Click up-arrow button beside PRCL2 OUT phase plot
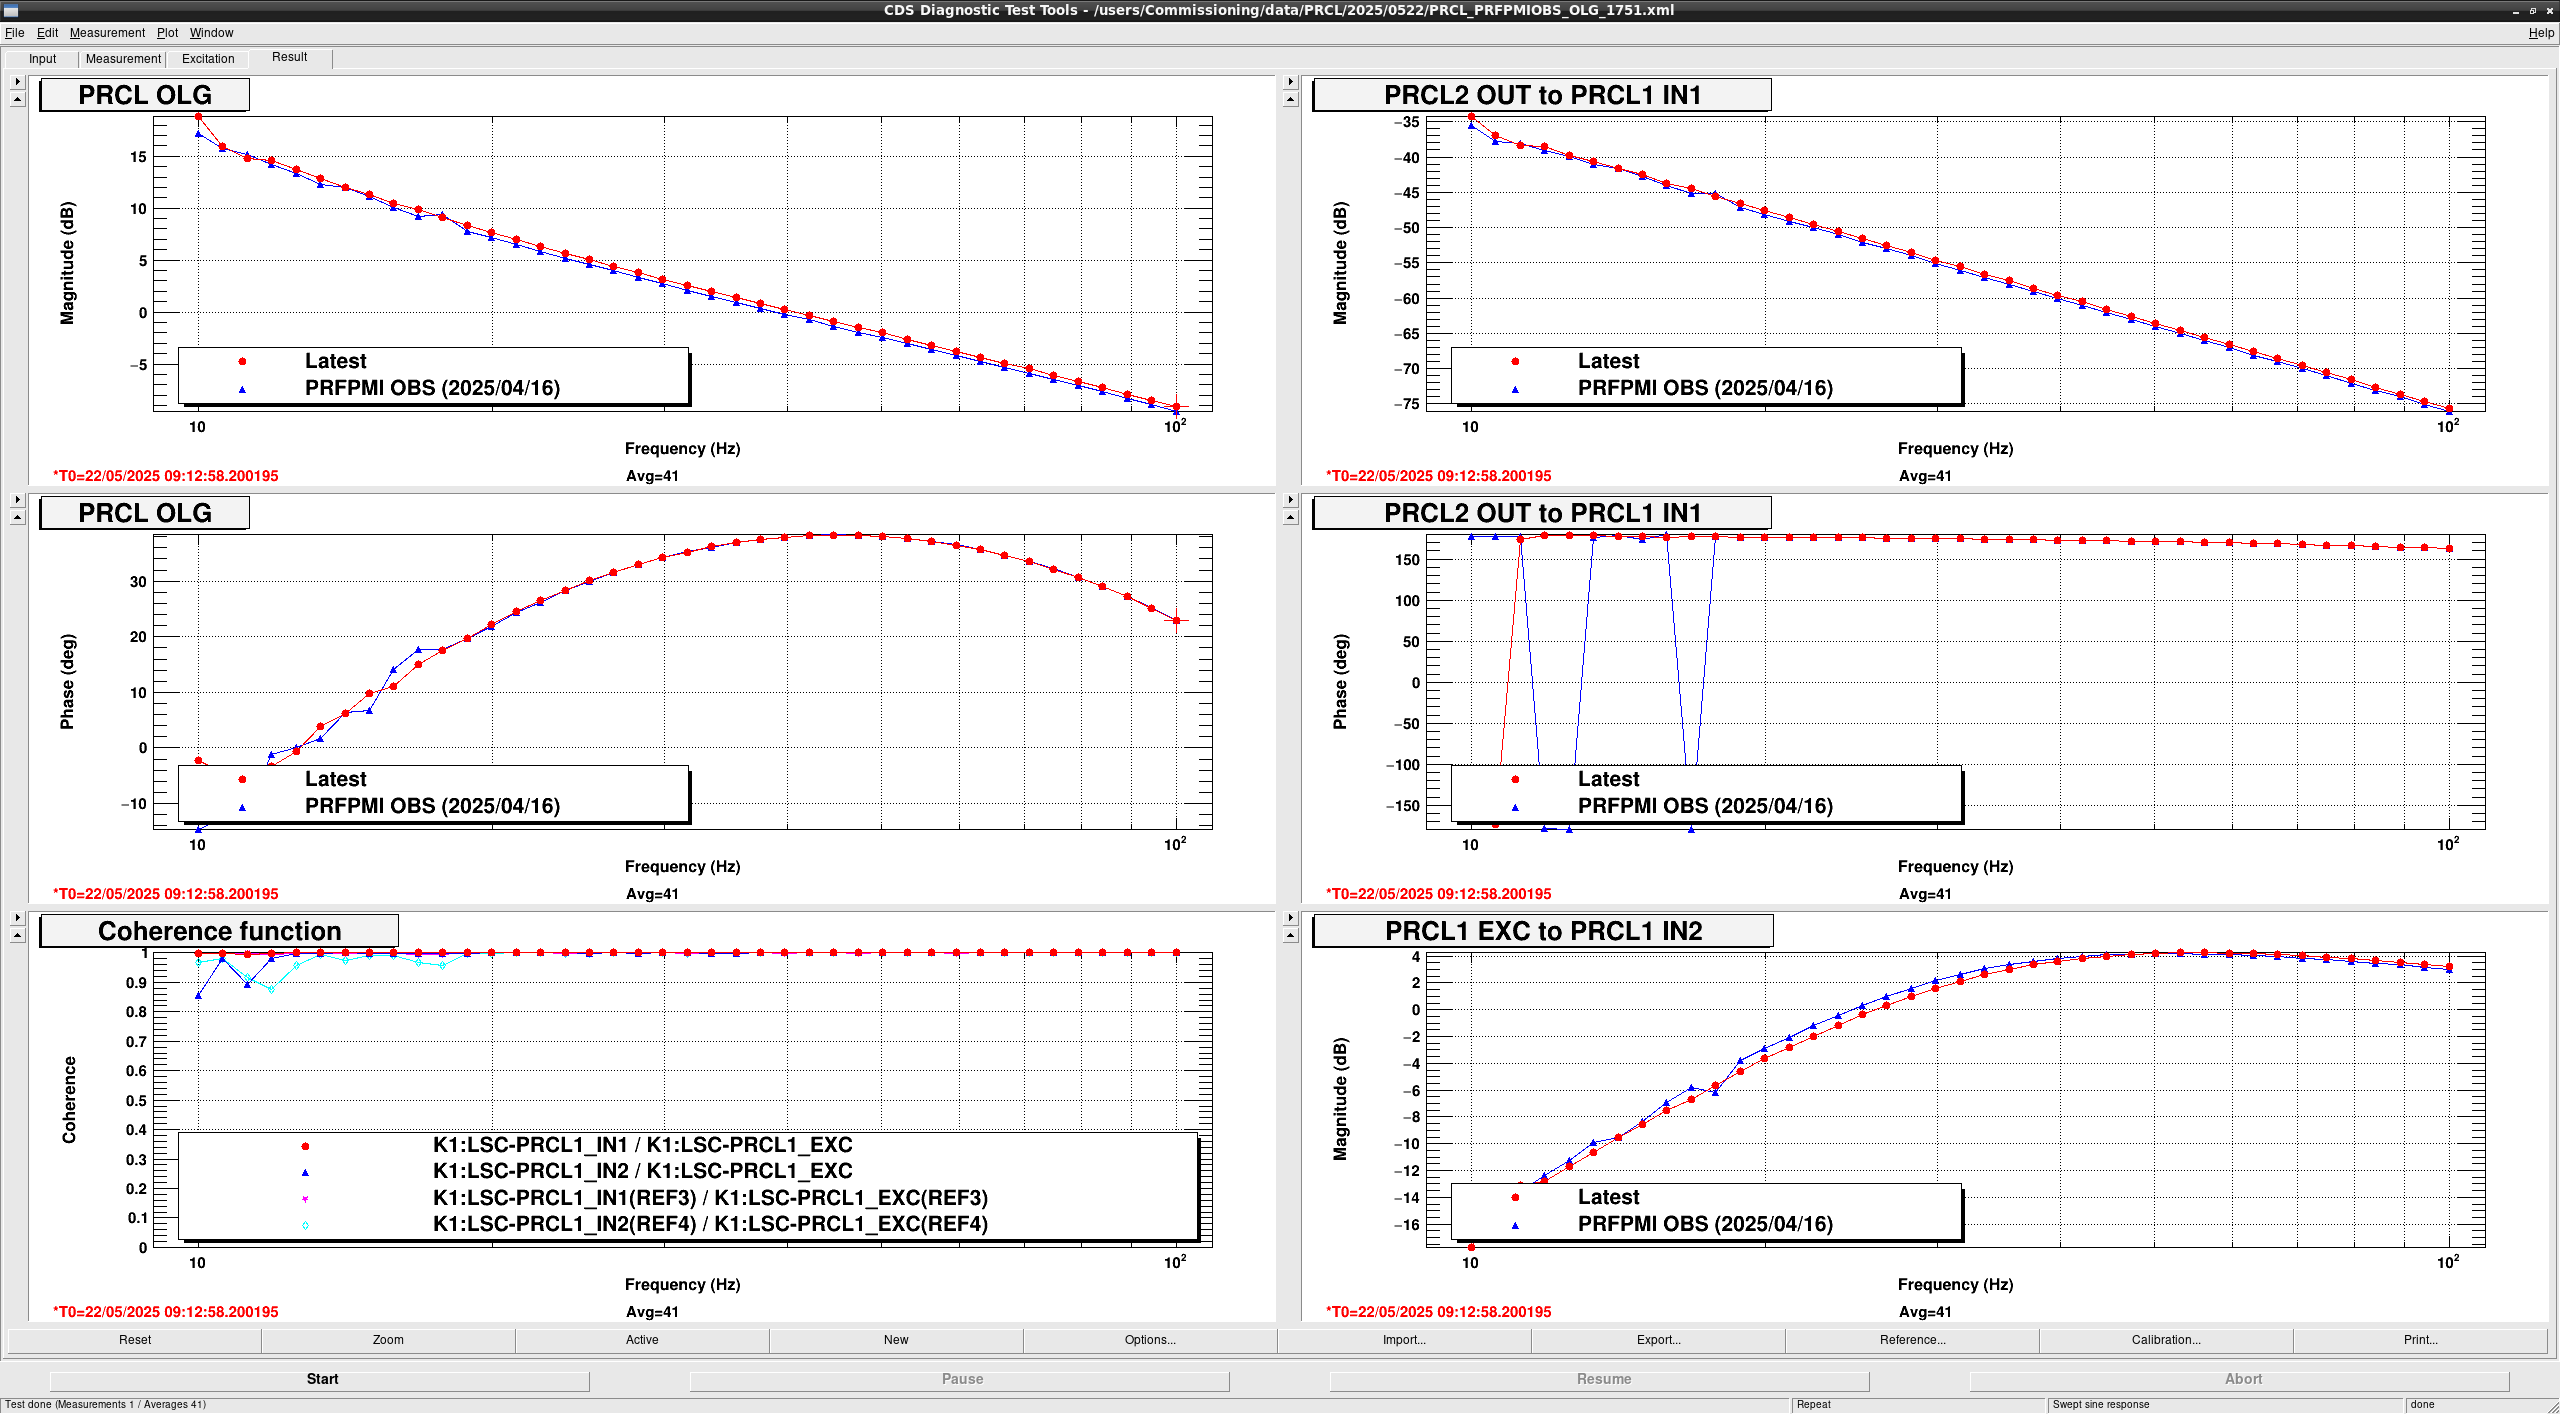Screen dimensions: 2560x1414 click(x=1290, y=517)
